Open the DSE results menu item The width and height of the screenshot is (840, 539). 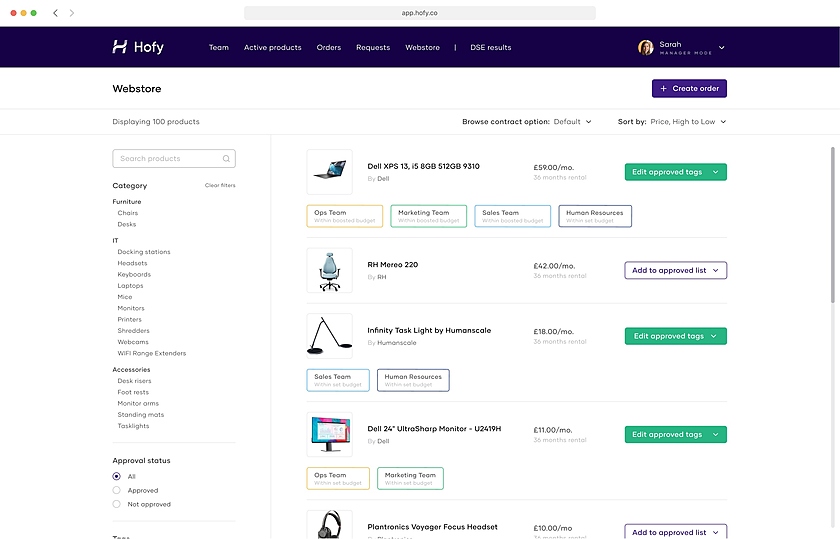[x=490, y=47]
